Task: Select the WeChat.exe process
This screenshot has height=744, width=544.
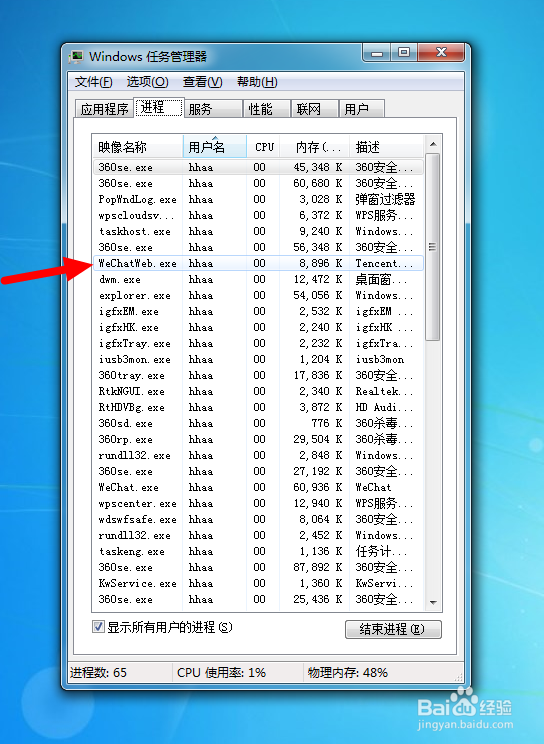Action: (x=259, y=487)
